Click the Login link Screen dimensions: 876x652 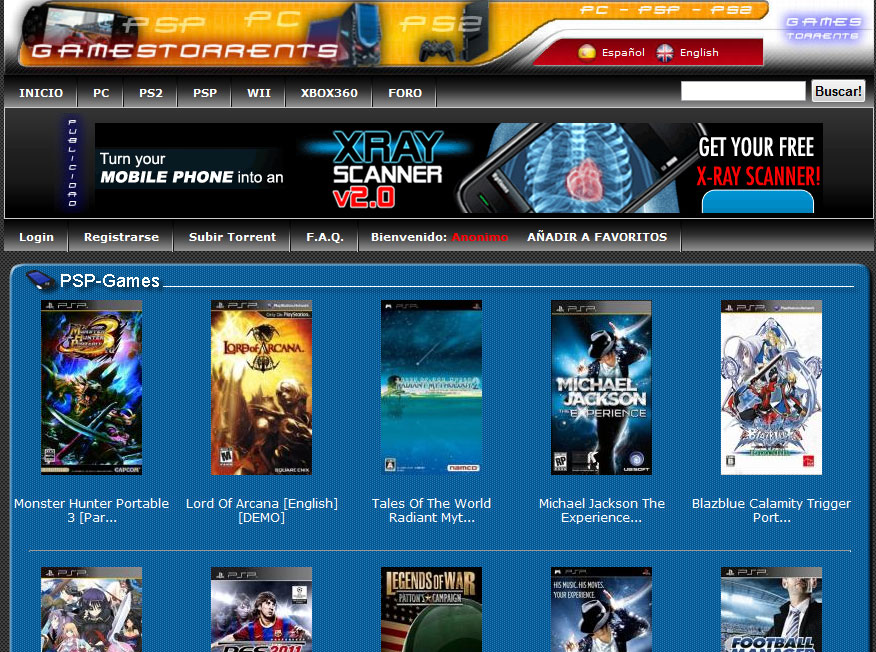coord(36,237)
